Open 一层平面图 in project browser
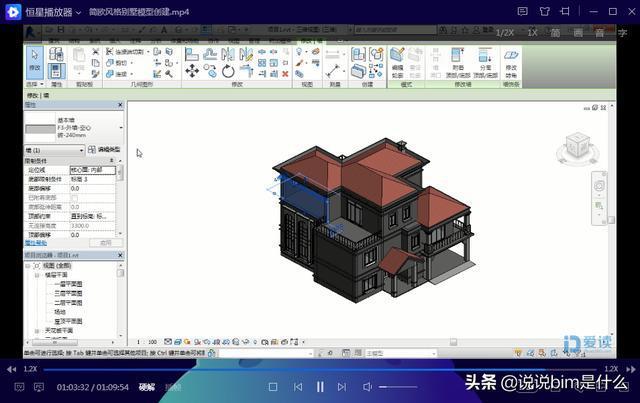 70,284
